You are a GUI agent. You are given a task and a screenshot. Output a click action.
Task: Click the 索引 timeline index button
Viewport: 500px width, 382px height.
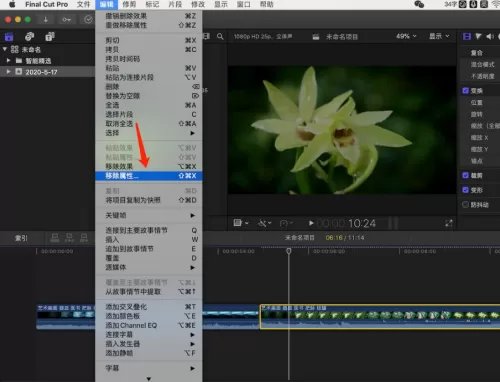[21, 238]
